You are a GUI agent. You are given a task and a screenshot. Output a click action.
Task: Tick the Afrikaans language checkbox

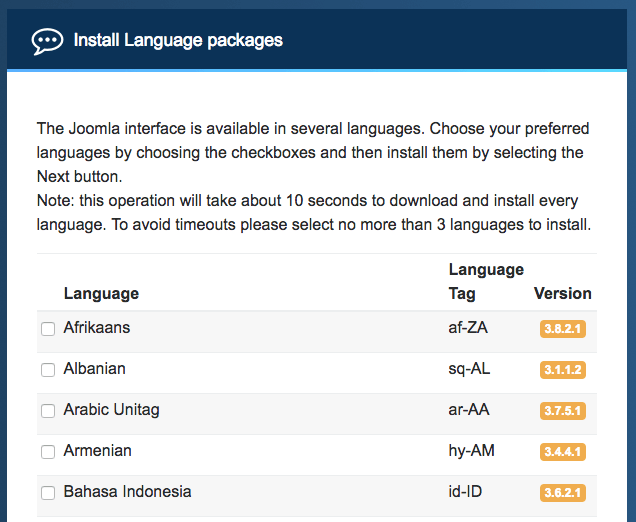point(48,329)
